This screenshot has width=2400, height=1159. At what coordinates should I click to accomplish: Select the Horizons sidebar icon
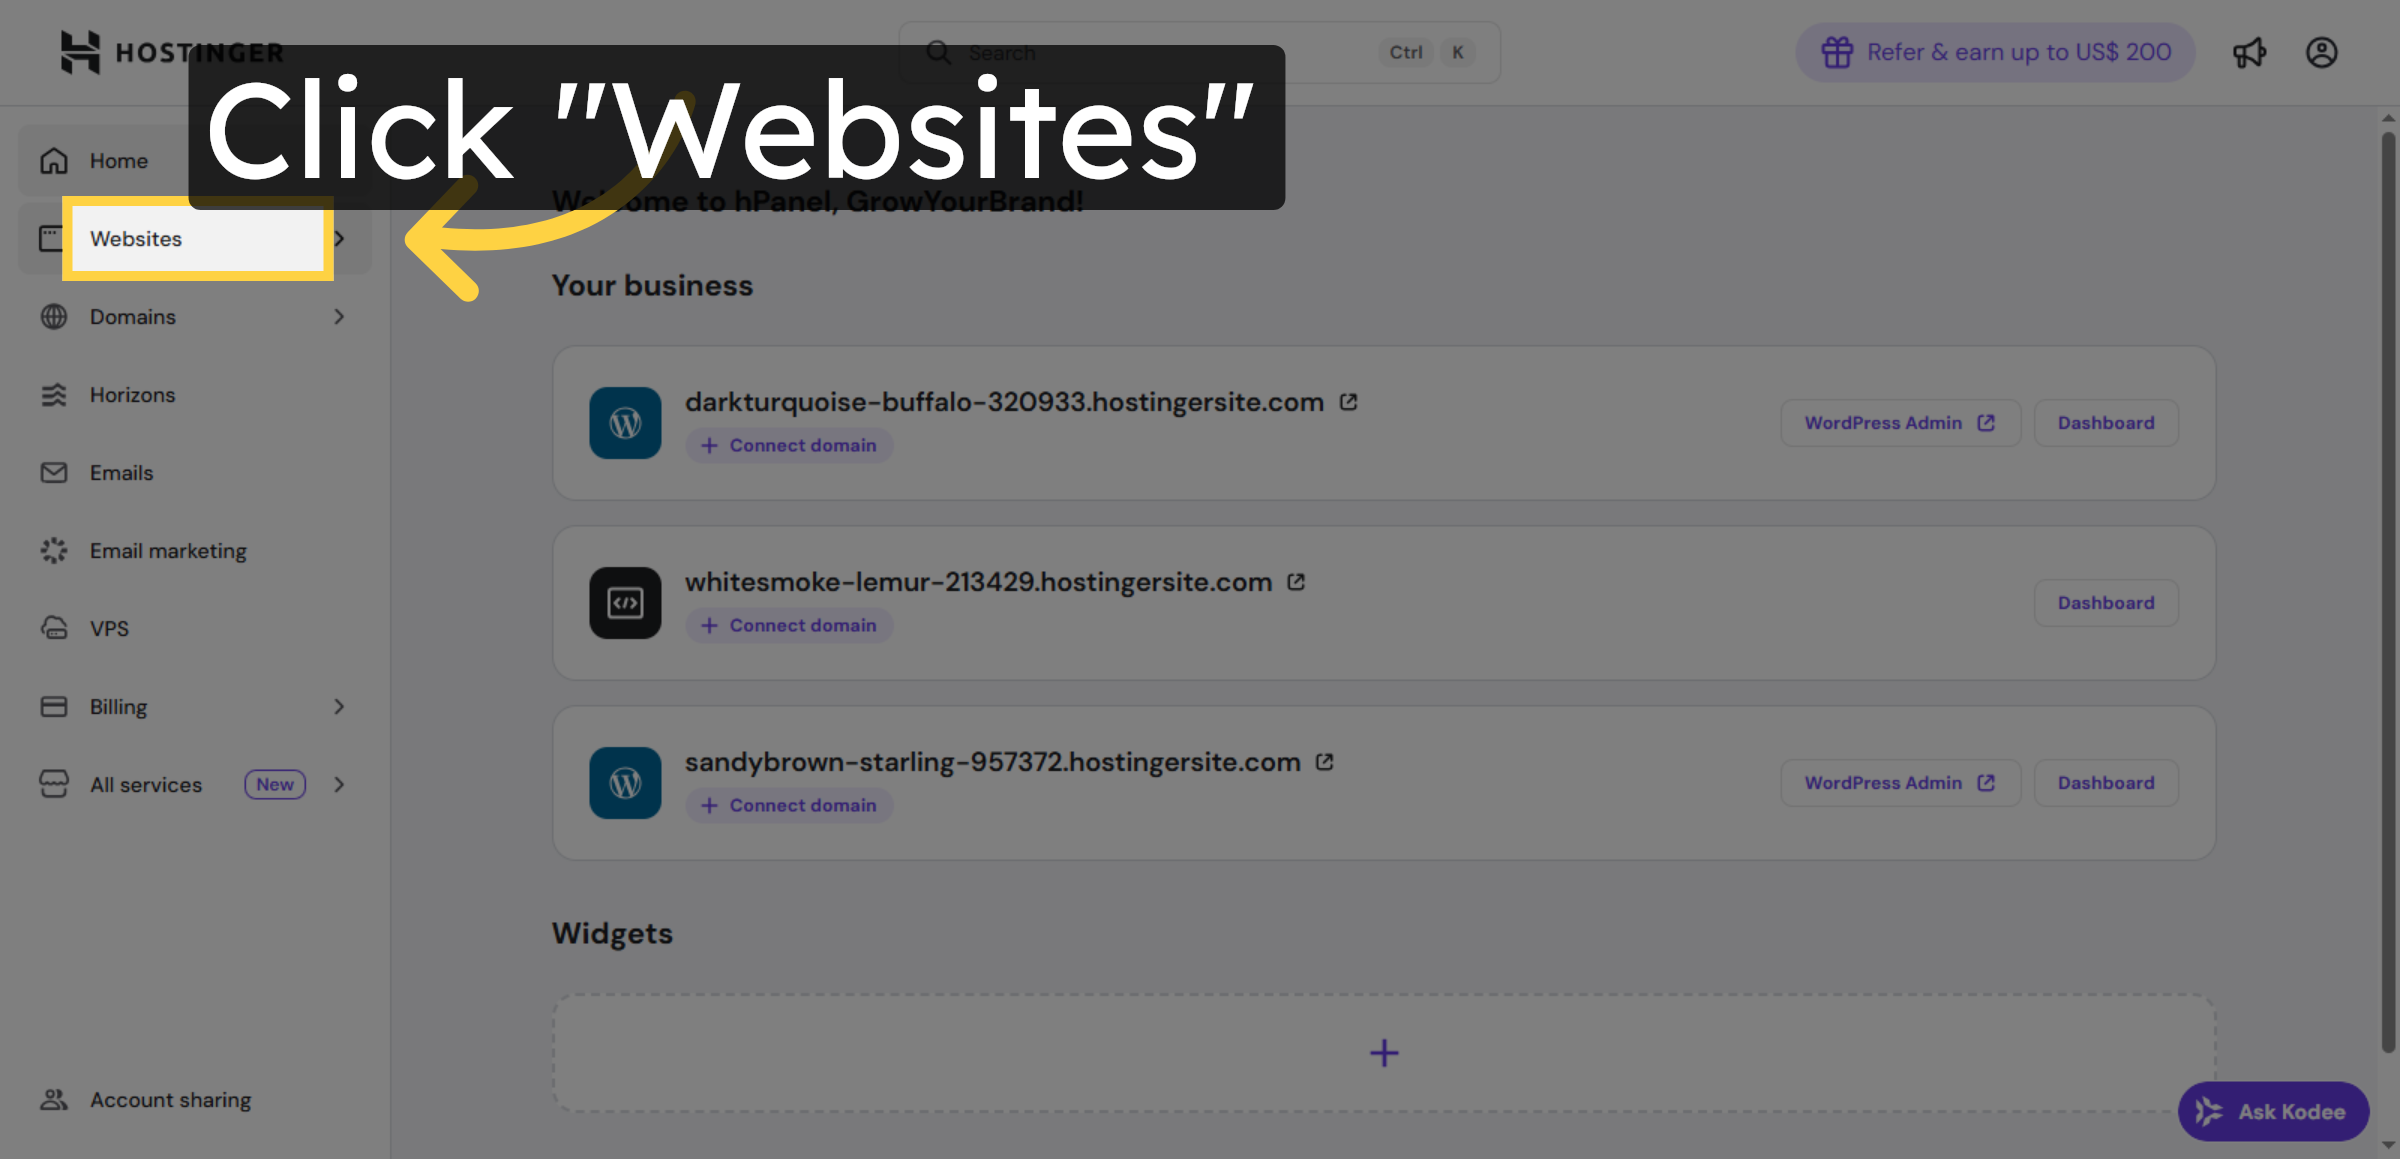pyautogui.click(x=53, y=394)
